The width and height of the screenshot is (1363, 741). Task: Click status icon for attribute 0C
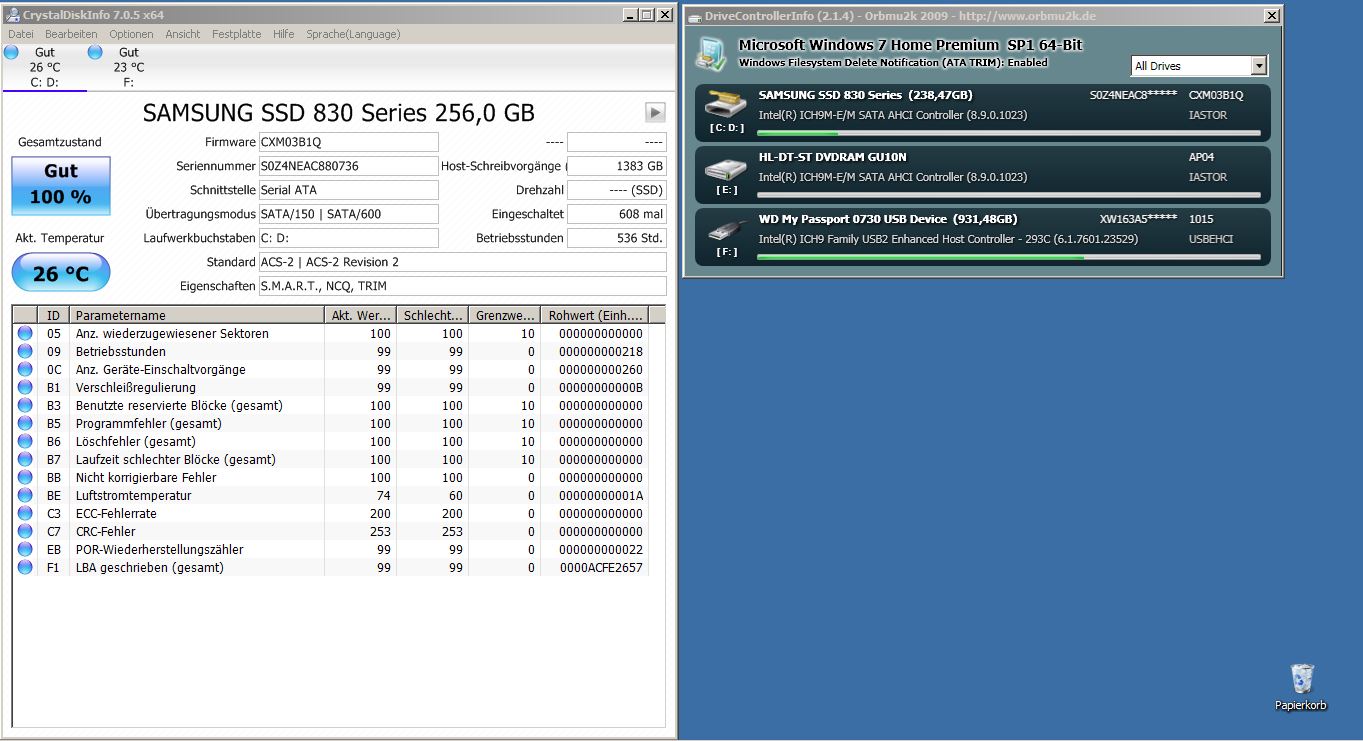click(25, 369)
